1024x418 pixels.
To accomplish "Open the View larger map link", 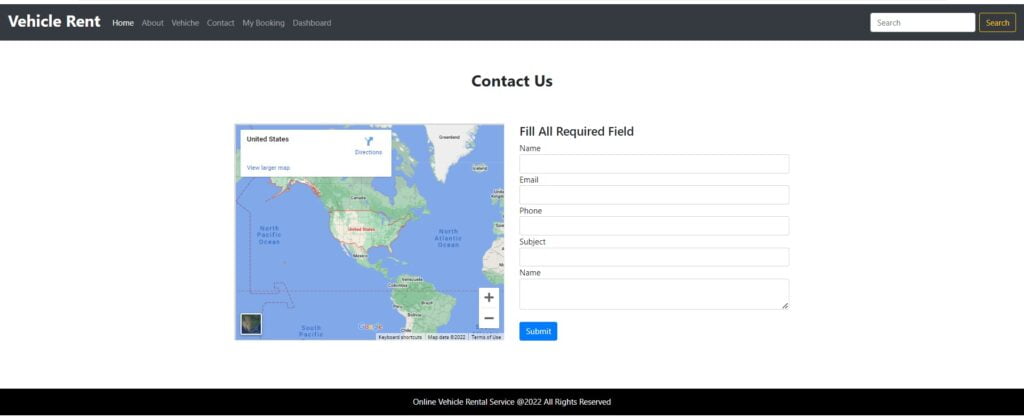I will (268, 168).
